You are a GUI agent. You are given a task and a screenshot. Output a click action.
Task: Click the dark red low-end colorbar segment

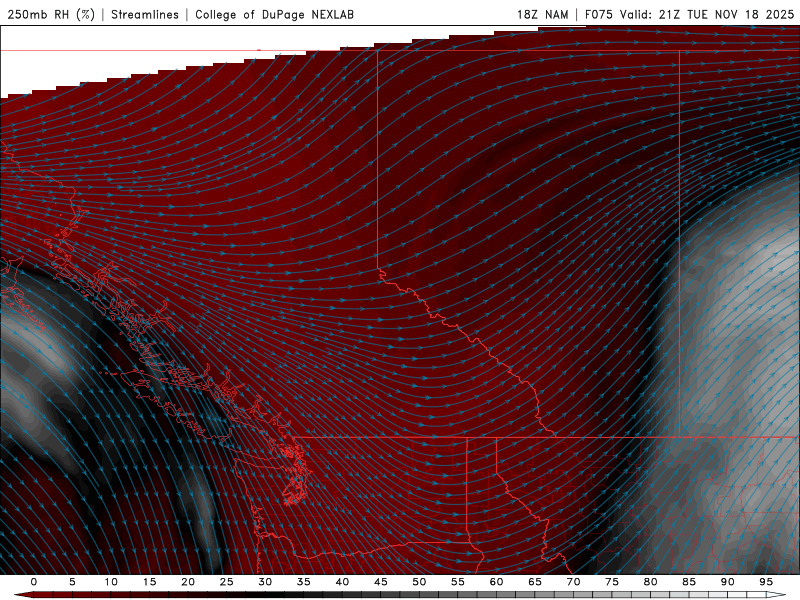(x=24, y=595)
